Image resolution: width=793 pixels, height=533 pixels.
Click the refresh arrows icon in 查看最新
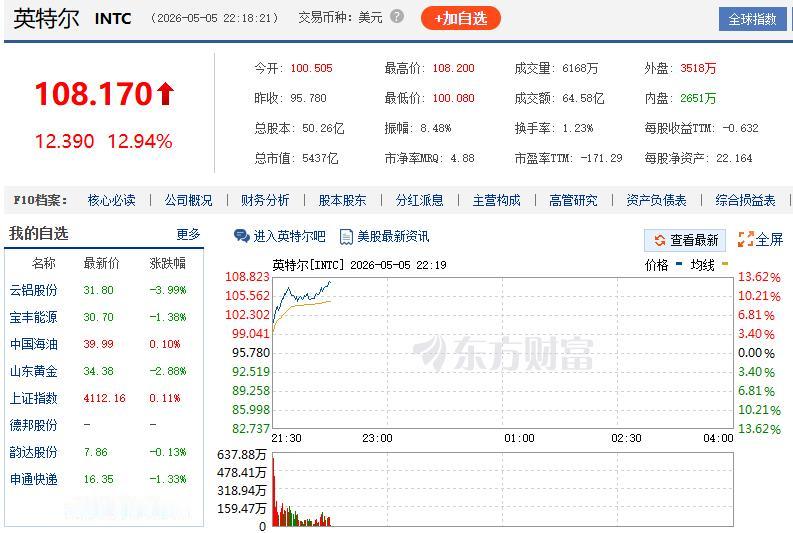pos(659,240)
